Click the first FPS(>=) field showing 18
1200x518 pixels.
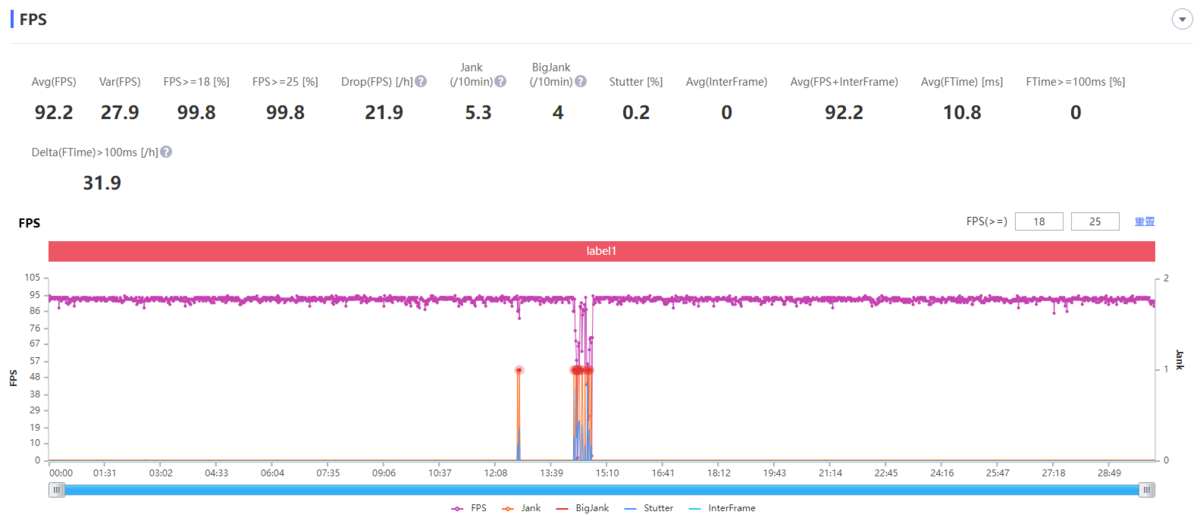tap(1039, 222)
